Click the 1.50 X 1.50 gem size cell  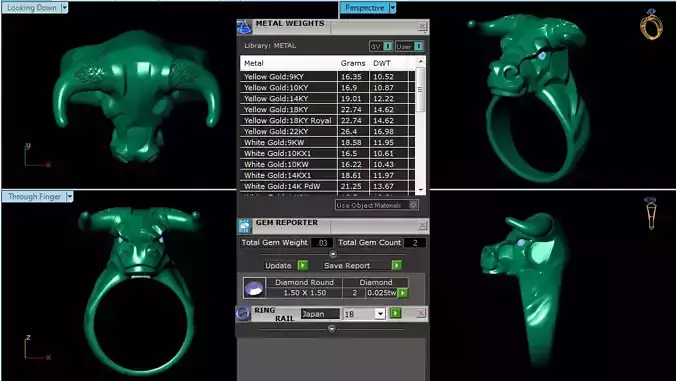304,293
